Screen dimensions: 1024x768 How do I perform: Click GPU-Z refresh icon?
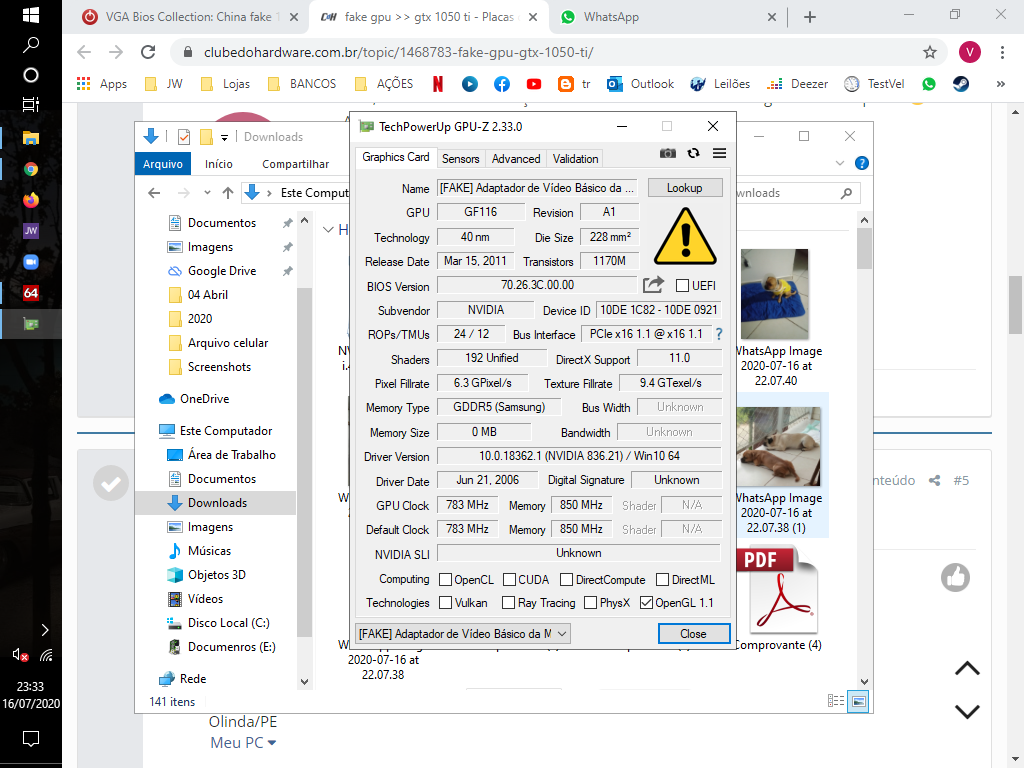(694, 153)
